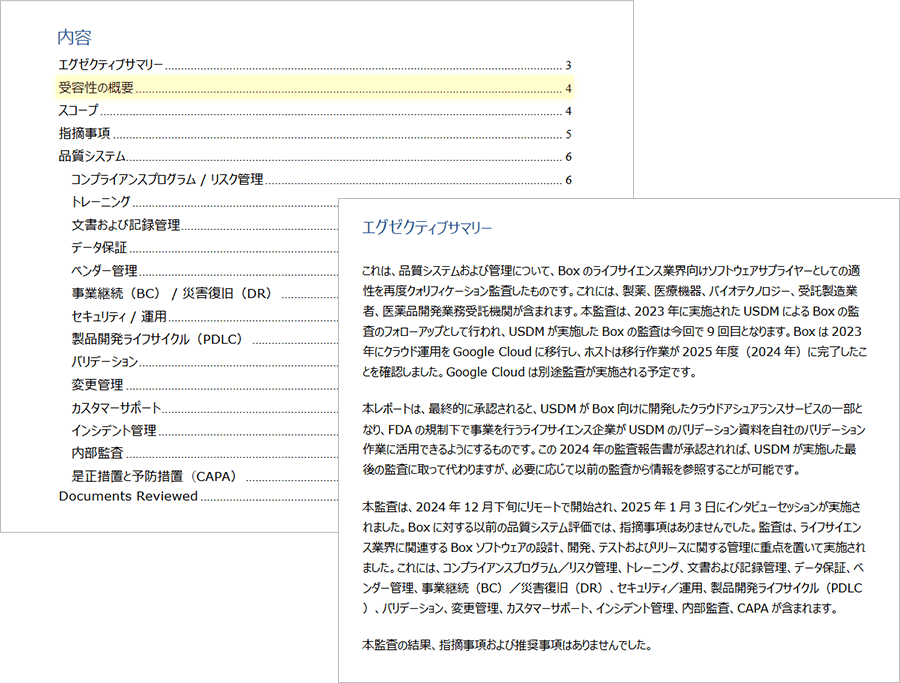Go to コンプライアンスプログラム / リスク管理 entry
The image size is (900, 683).
coord(167,180)
